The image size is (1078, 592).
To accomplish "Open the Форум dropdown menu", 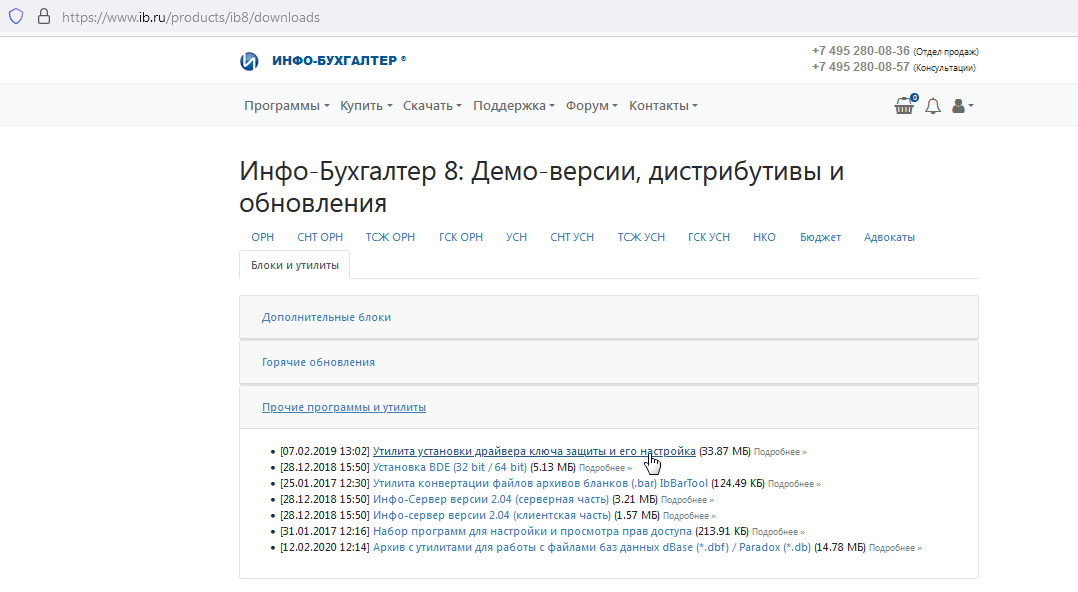I will point(591,105).
